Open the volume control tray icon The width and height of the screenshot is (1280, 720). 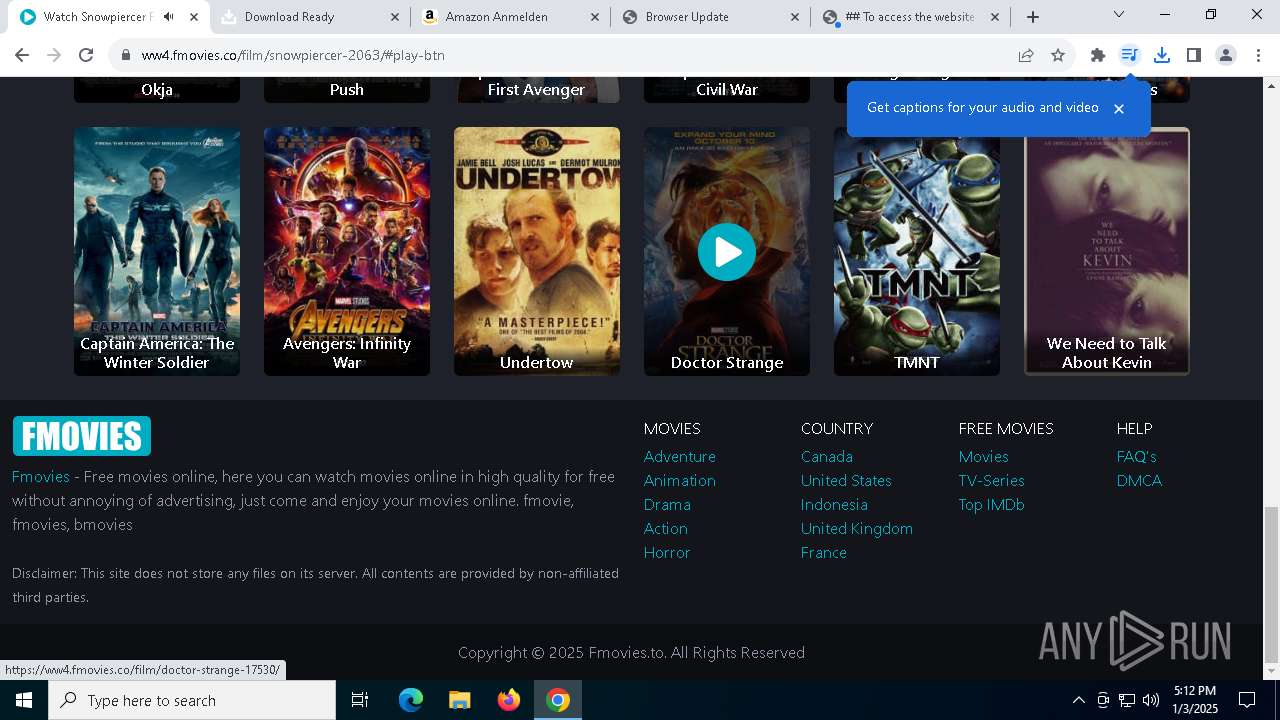pos(1151,700)
